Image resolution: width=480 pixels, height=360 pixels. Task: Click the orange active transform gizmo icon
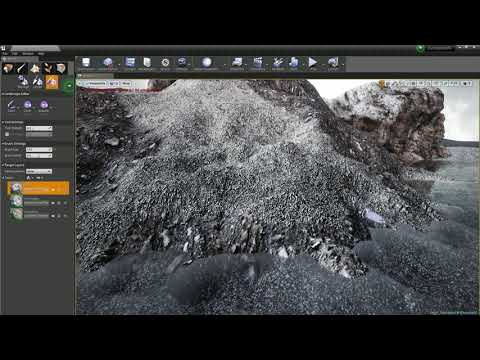click(382, 84)
